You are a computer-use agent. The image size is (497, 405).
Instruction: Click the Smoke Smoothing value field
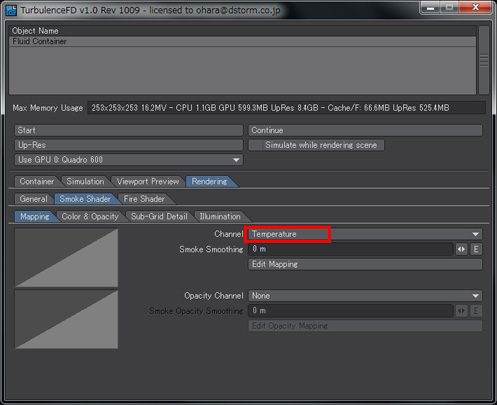click(351, 249)
